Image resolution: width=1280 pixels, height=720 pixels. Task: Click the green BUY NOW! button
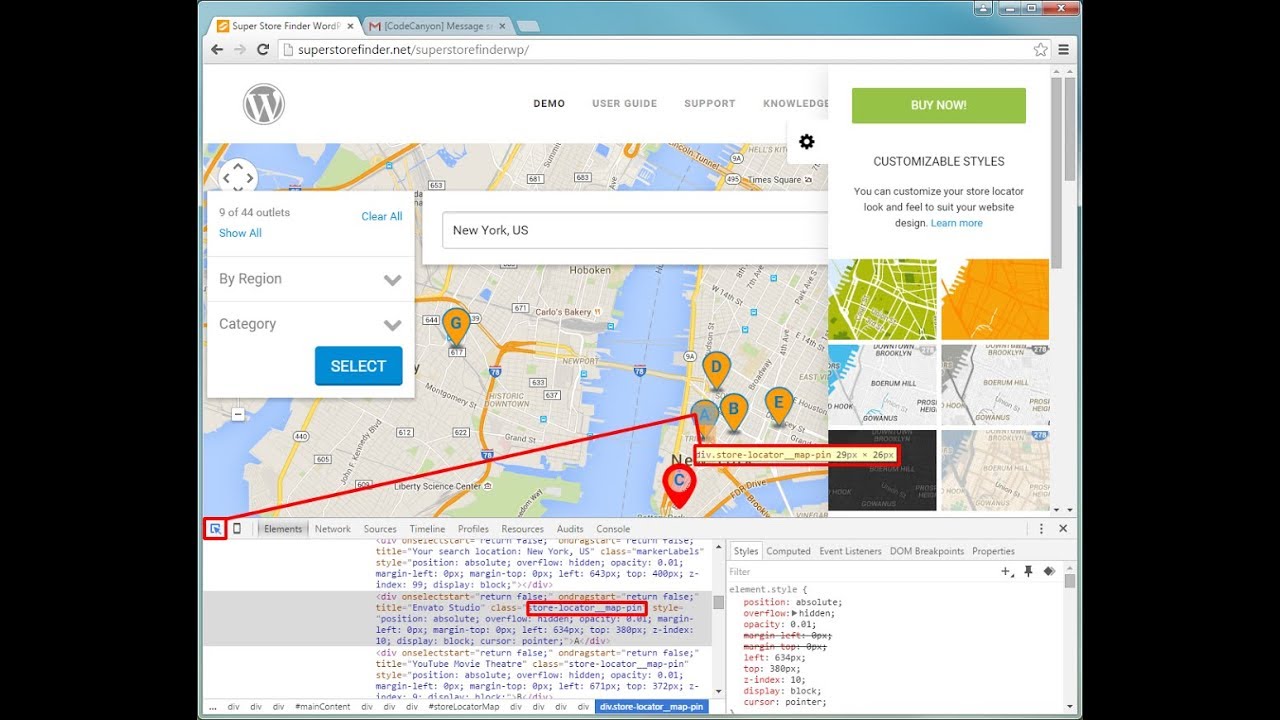pos(939,105)
